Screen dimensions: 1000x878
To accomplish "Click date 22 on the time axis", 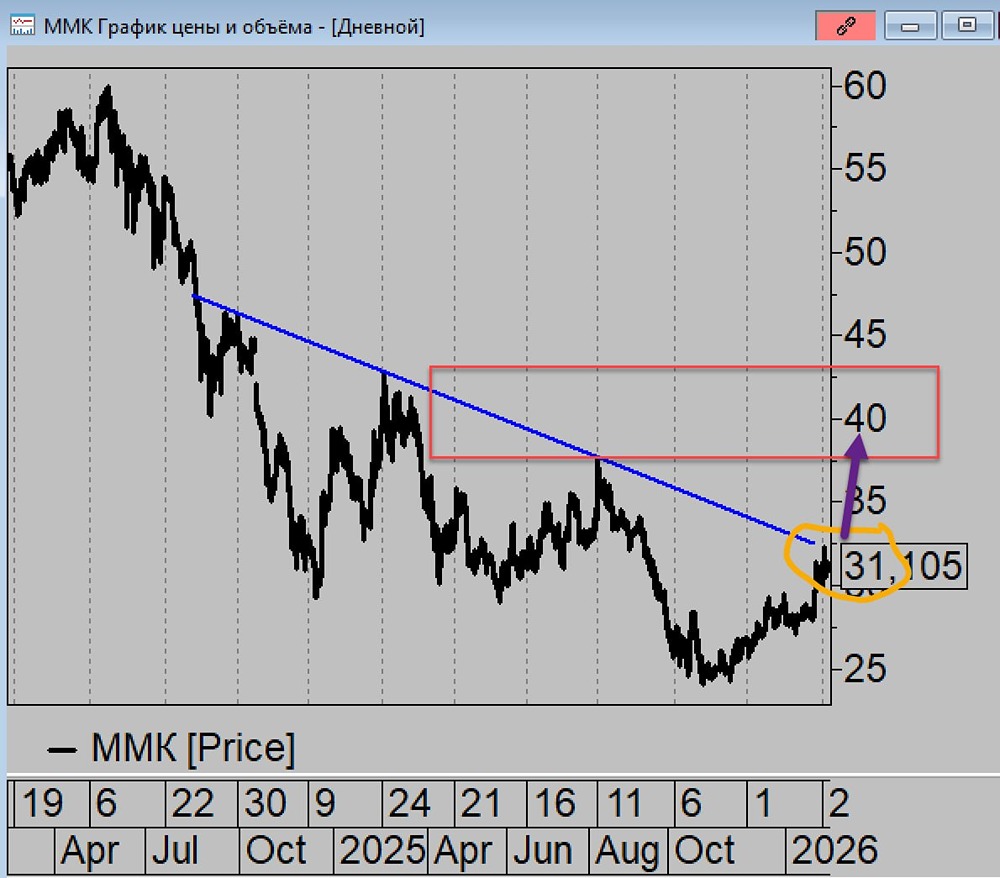I will [193, 803].
